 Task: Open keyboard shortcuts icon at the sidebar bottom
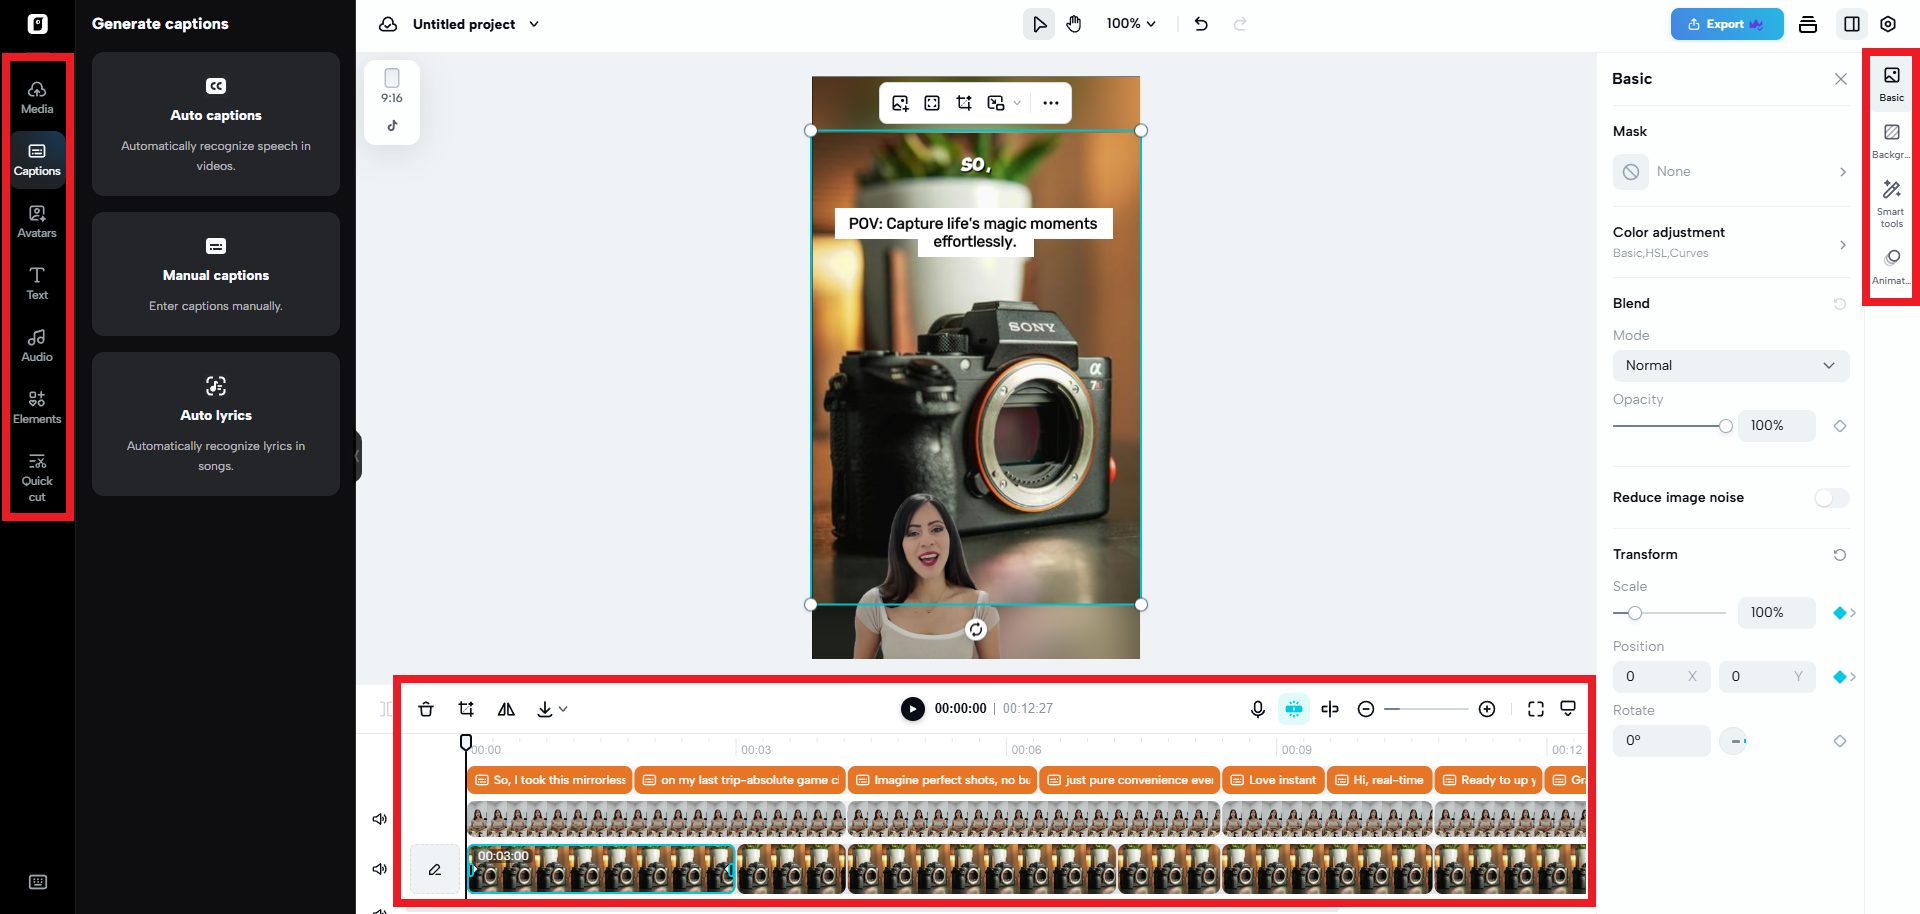(38, 882)
